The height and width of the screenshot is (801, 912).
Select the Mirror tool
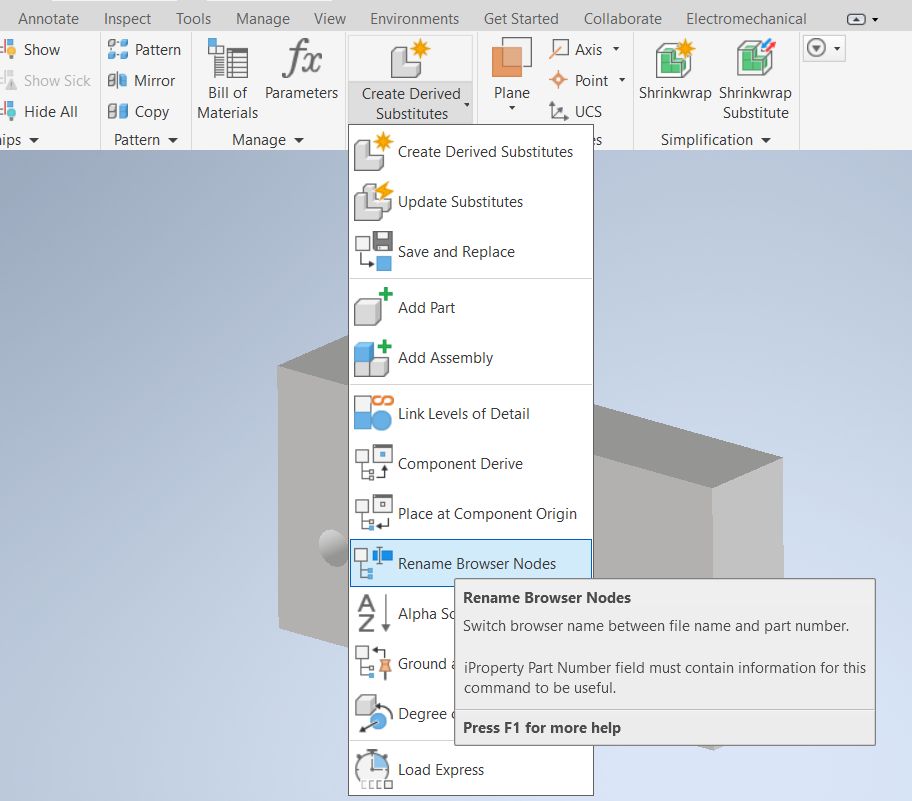142,80
